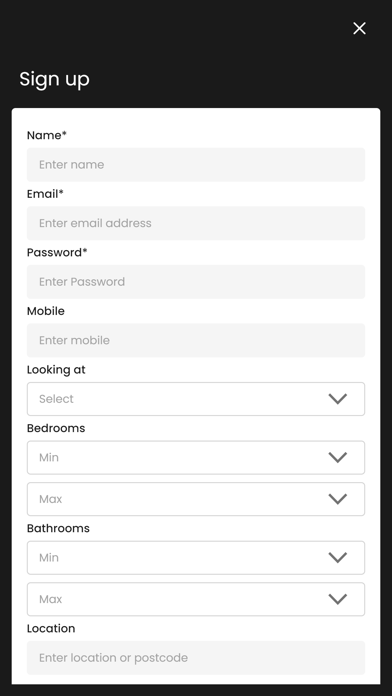Expand the Bedrooms Min dropdown
The height and width of the screenshot is (696, 392).
196,458
